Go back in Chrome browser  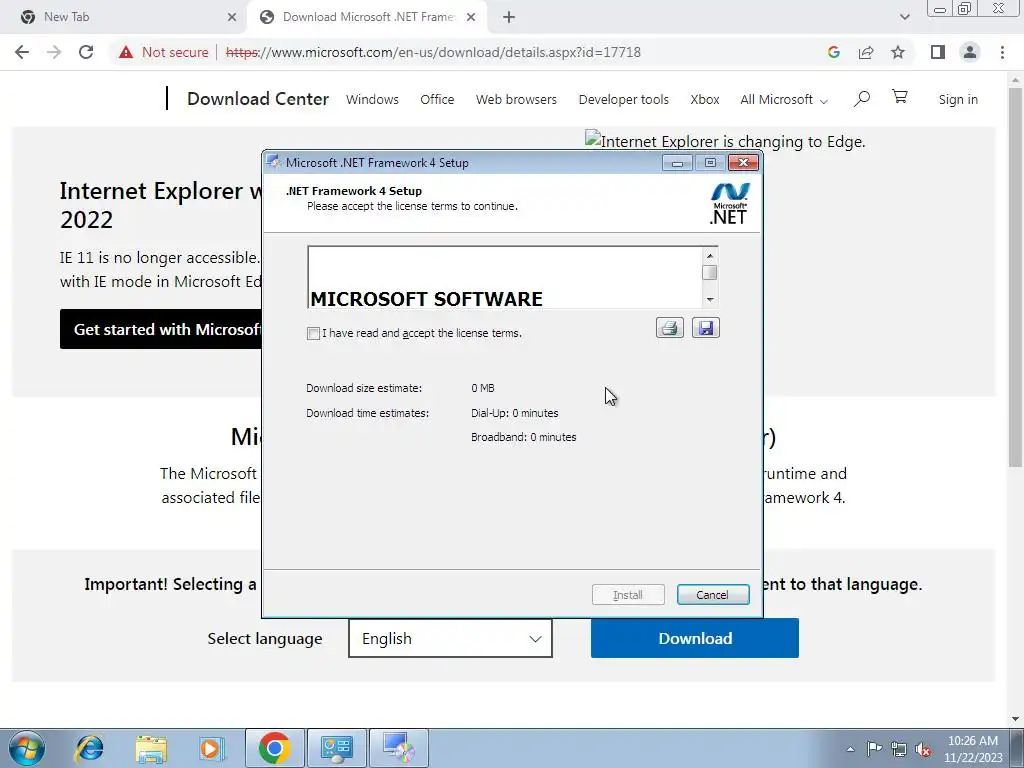tap(22, 52)
